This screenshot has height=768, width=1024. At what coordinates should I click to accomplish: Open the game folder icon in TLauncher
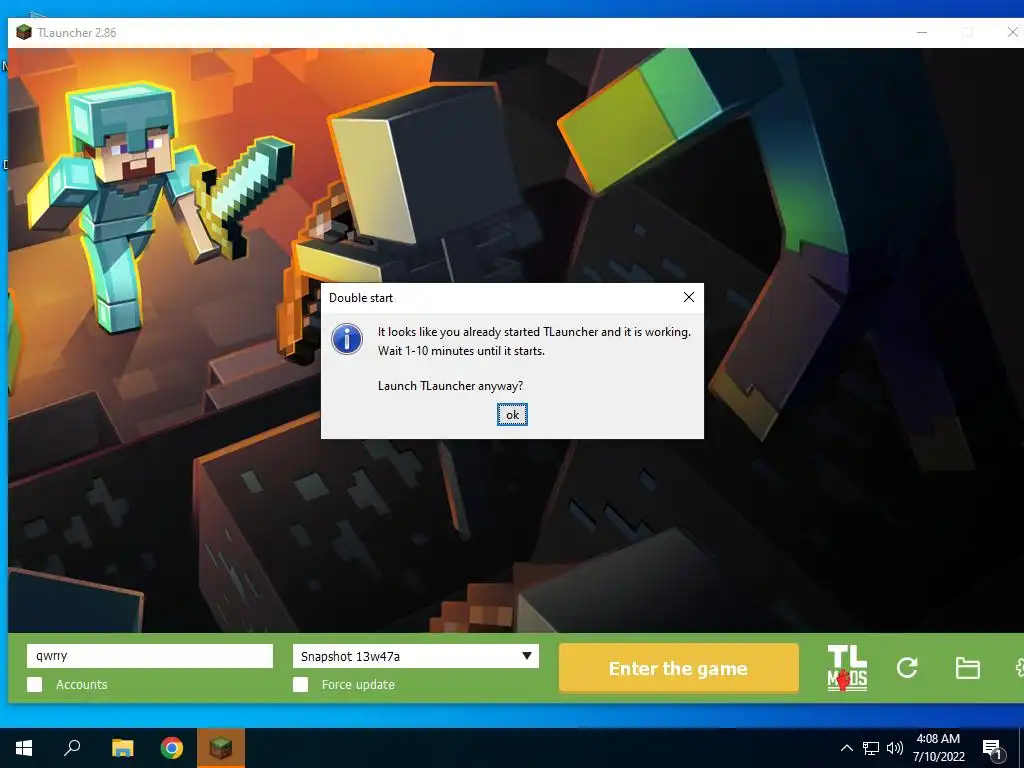[x=967, y=668]
